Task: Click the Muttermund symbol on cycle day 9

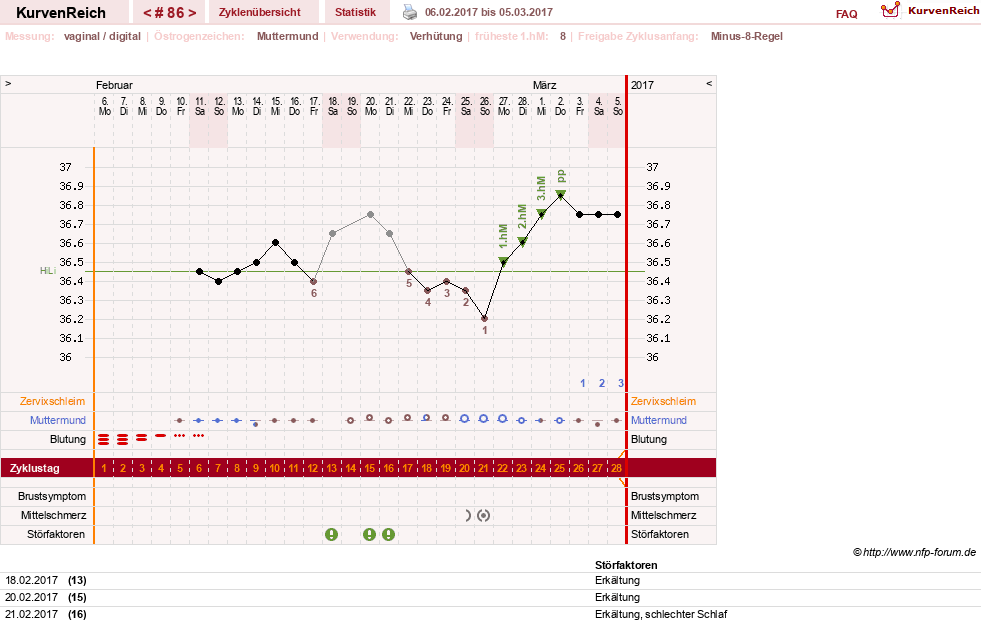Action: pos(255,422)
